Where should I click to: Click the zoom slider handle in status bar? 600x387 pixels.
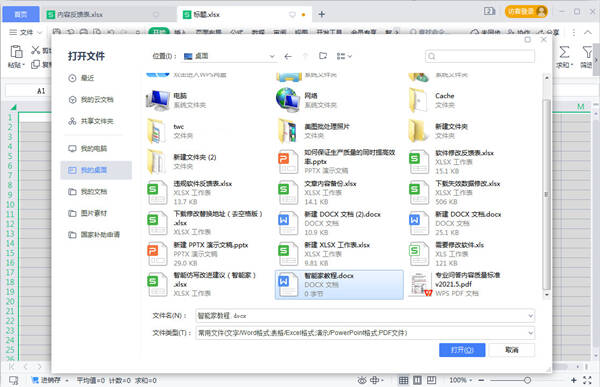pos(527,380)
